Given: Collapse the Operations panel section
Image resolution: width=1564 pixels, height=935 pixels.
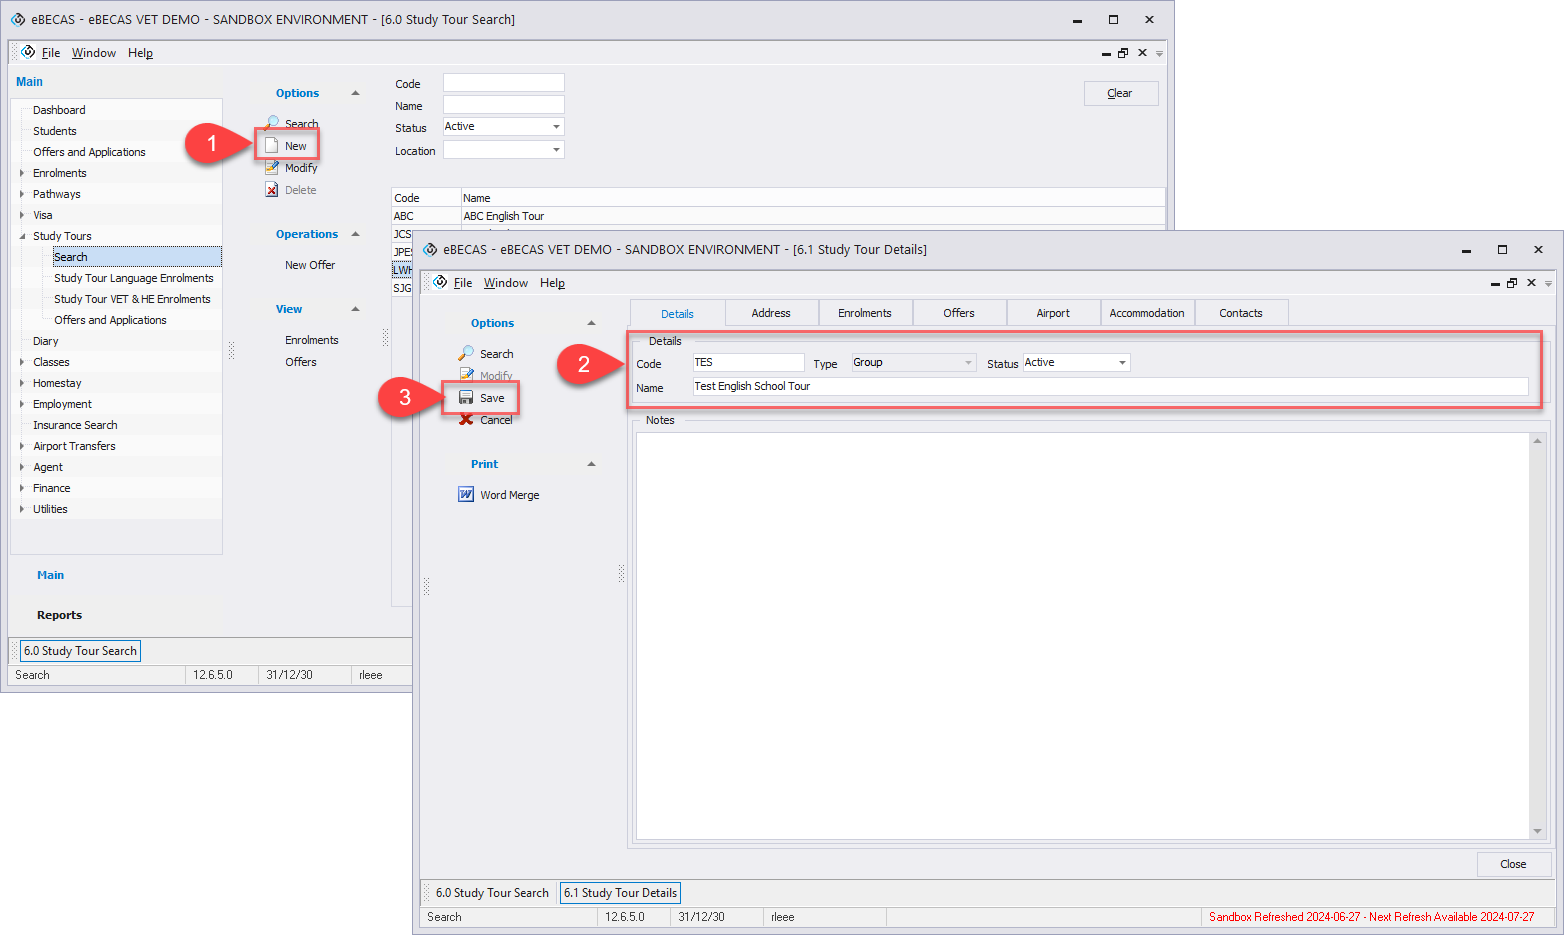Looking at the screenshot, I should tap(355, 234).
